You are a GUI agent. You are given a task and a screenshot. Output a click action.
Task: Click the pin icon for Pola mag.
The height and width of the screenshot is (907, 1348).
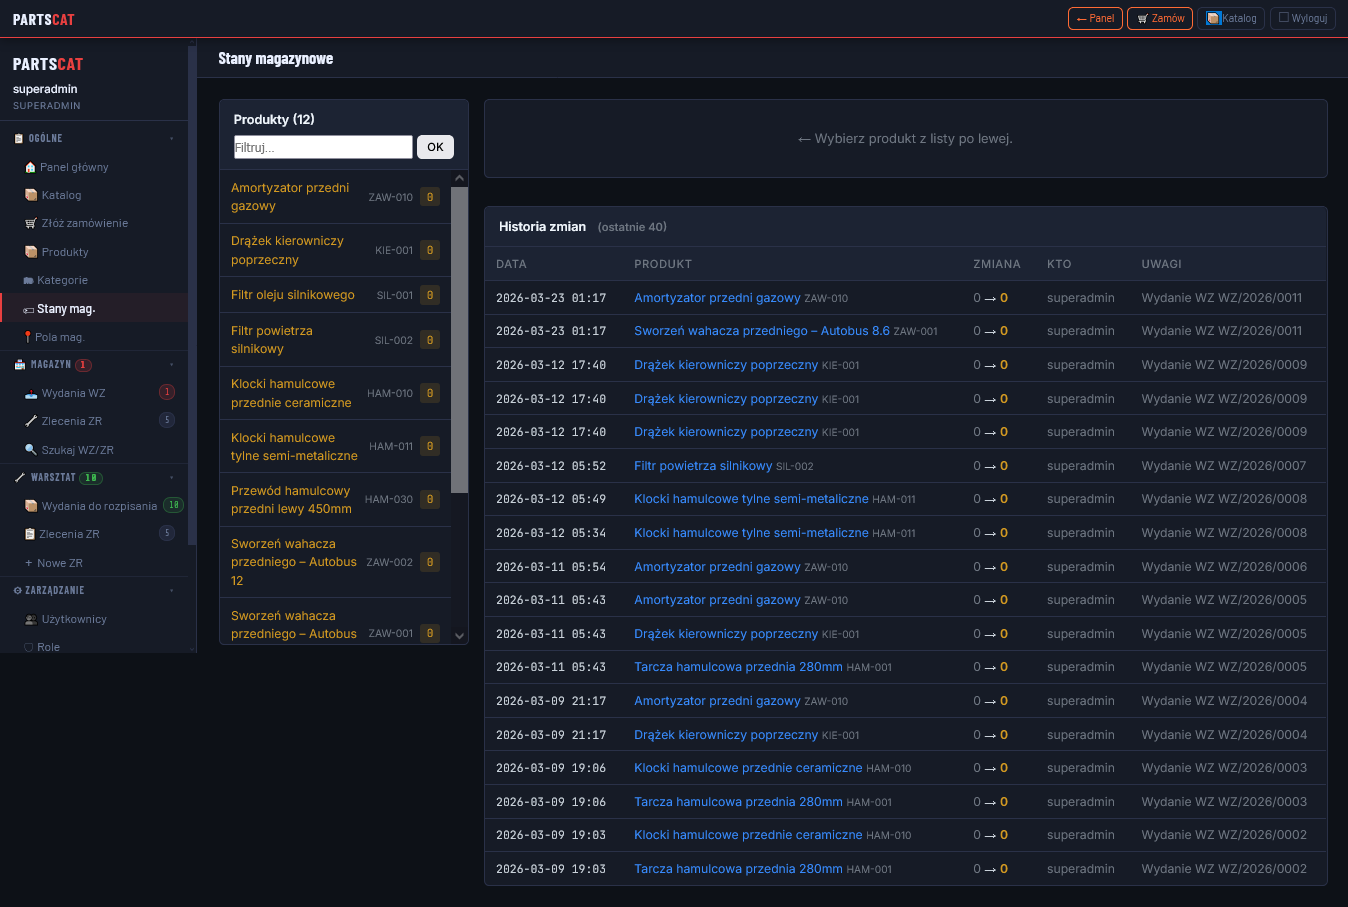coord(28,337)
